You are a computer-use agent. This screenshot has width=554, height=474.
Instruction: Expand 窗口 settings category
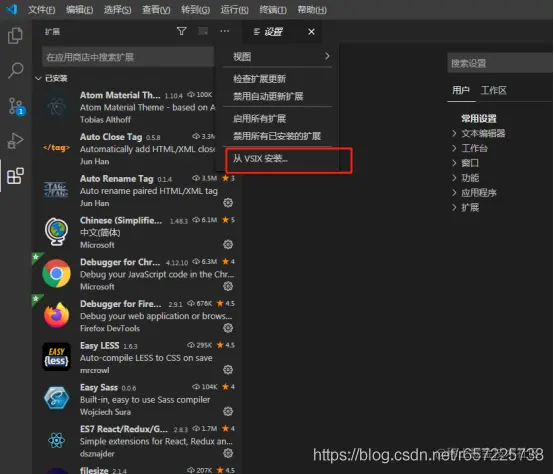(x=454, y=163)
